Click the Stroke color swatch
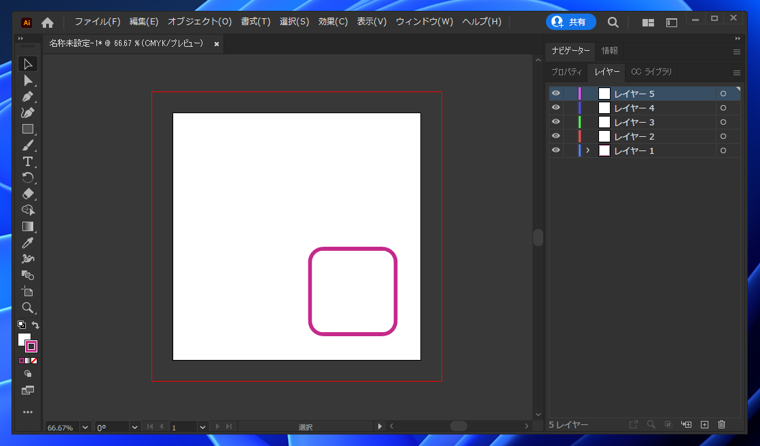The width and height of the screenshot is (760, 446). tap(32, 346)
